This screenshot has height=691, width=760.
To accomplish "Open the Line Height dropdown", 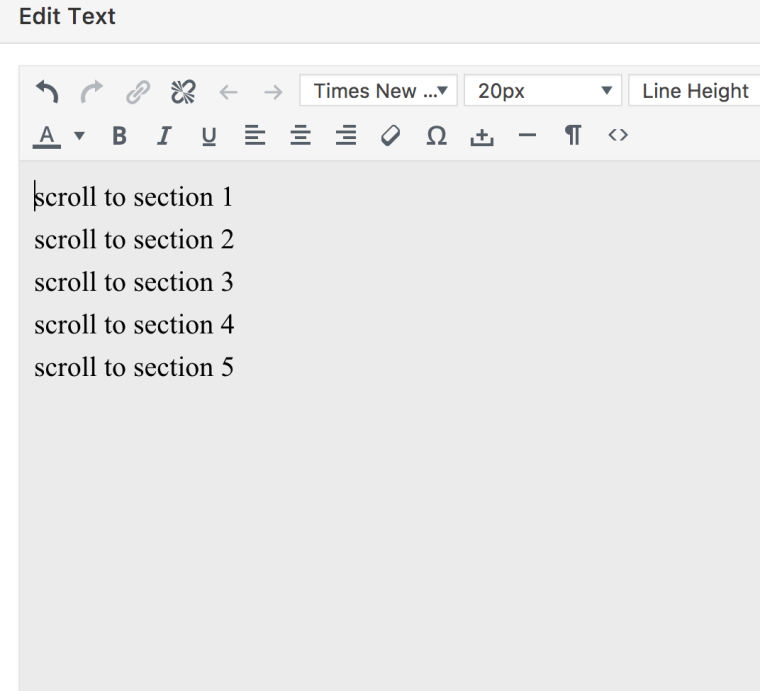I will point(696,92).
